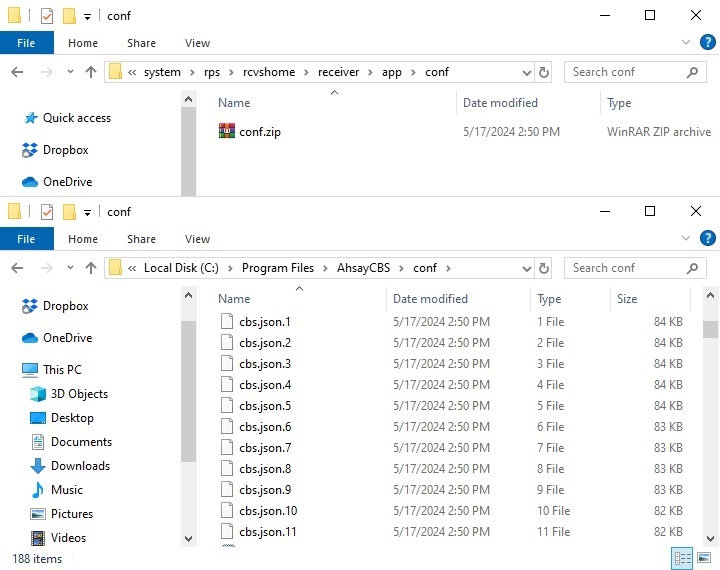
Task: Open File menu in top window
Action: click(27, 43)
